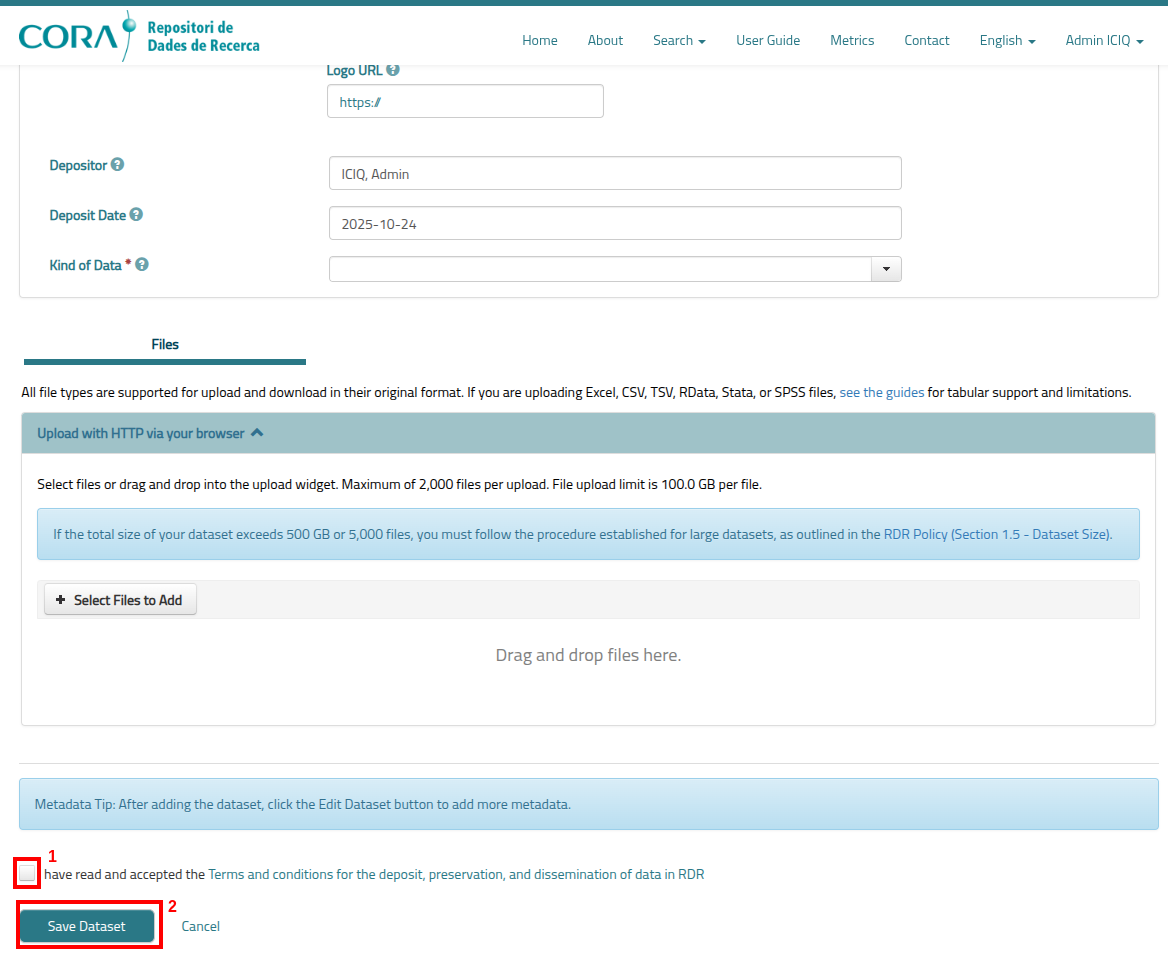This screenshot has width=1168, height=977.
Task: Click help icon beside Deposit Date label
Action: (x=136, y=215)
